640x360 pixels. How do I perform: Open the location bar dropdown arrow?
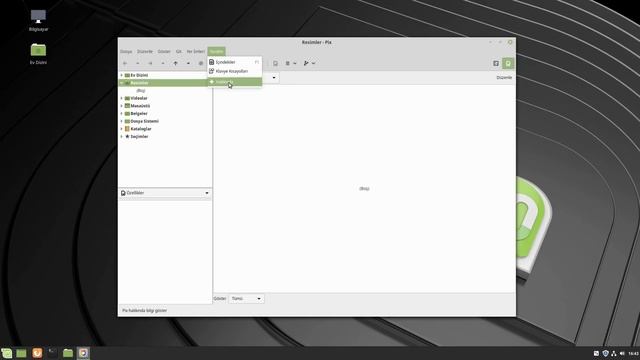click(x=274, y=78)
